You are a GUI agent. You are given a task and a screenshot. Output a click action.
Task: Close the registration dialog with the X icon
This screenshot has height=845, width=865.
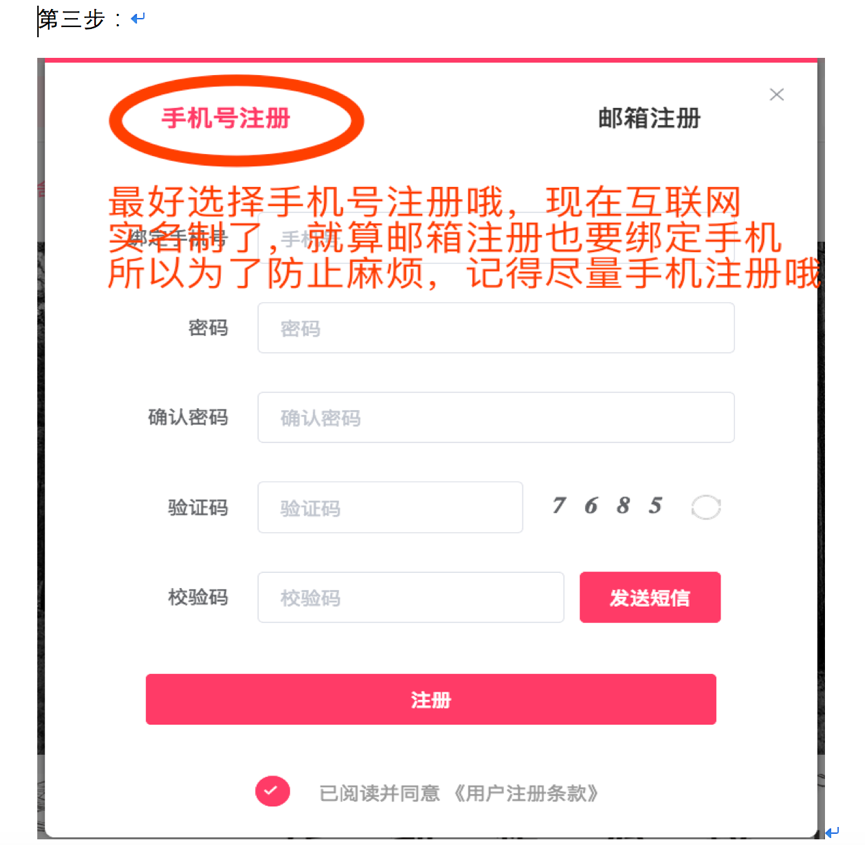coord(777,95)
